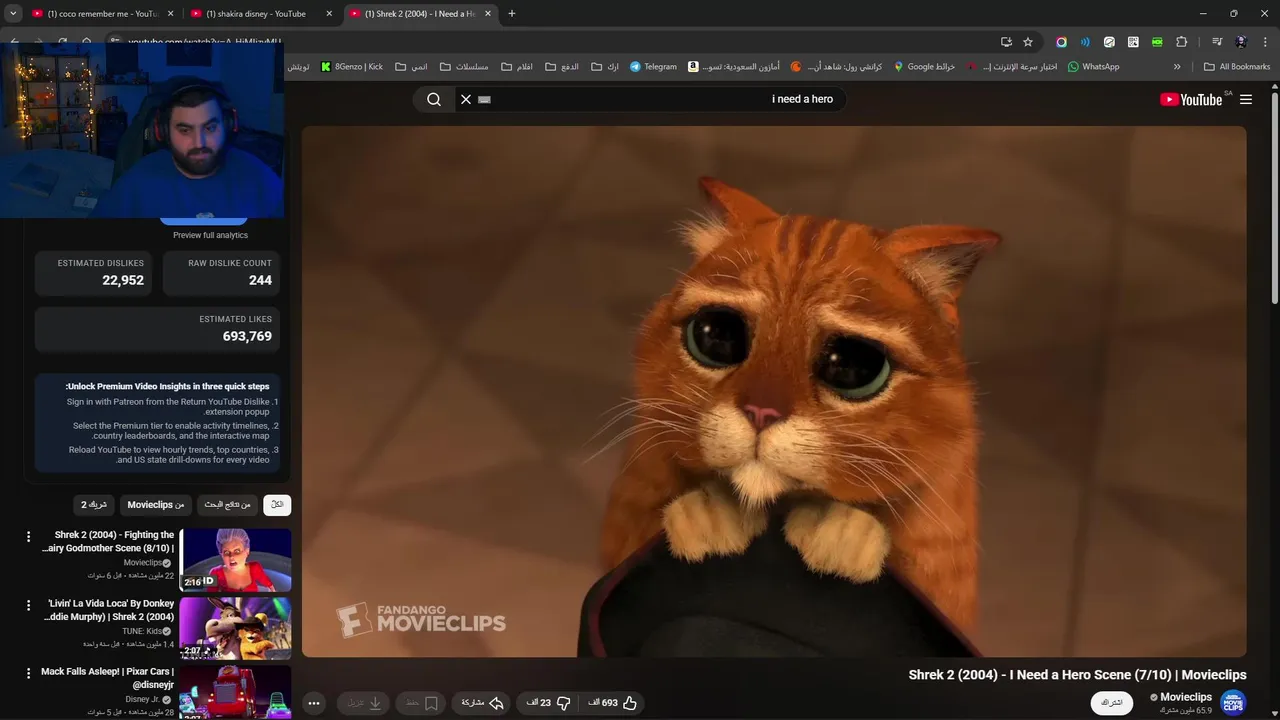Open Movieclips channel avatar
This screenshot has width=1280, height=720.
[x=1233, y=703]
